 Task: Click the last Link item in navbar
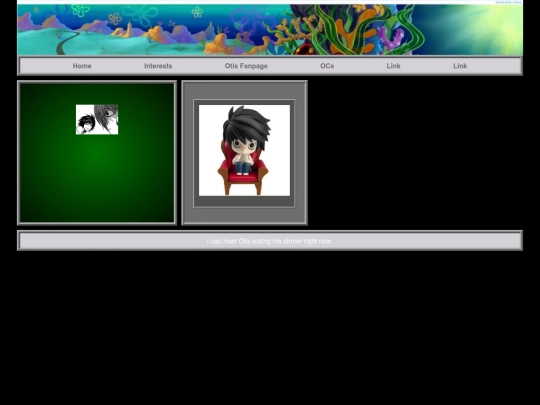pyautogui.click(x=460, y=66)
